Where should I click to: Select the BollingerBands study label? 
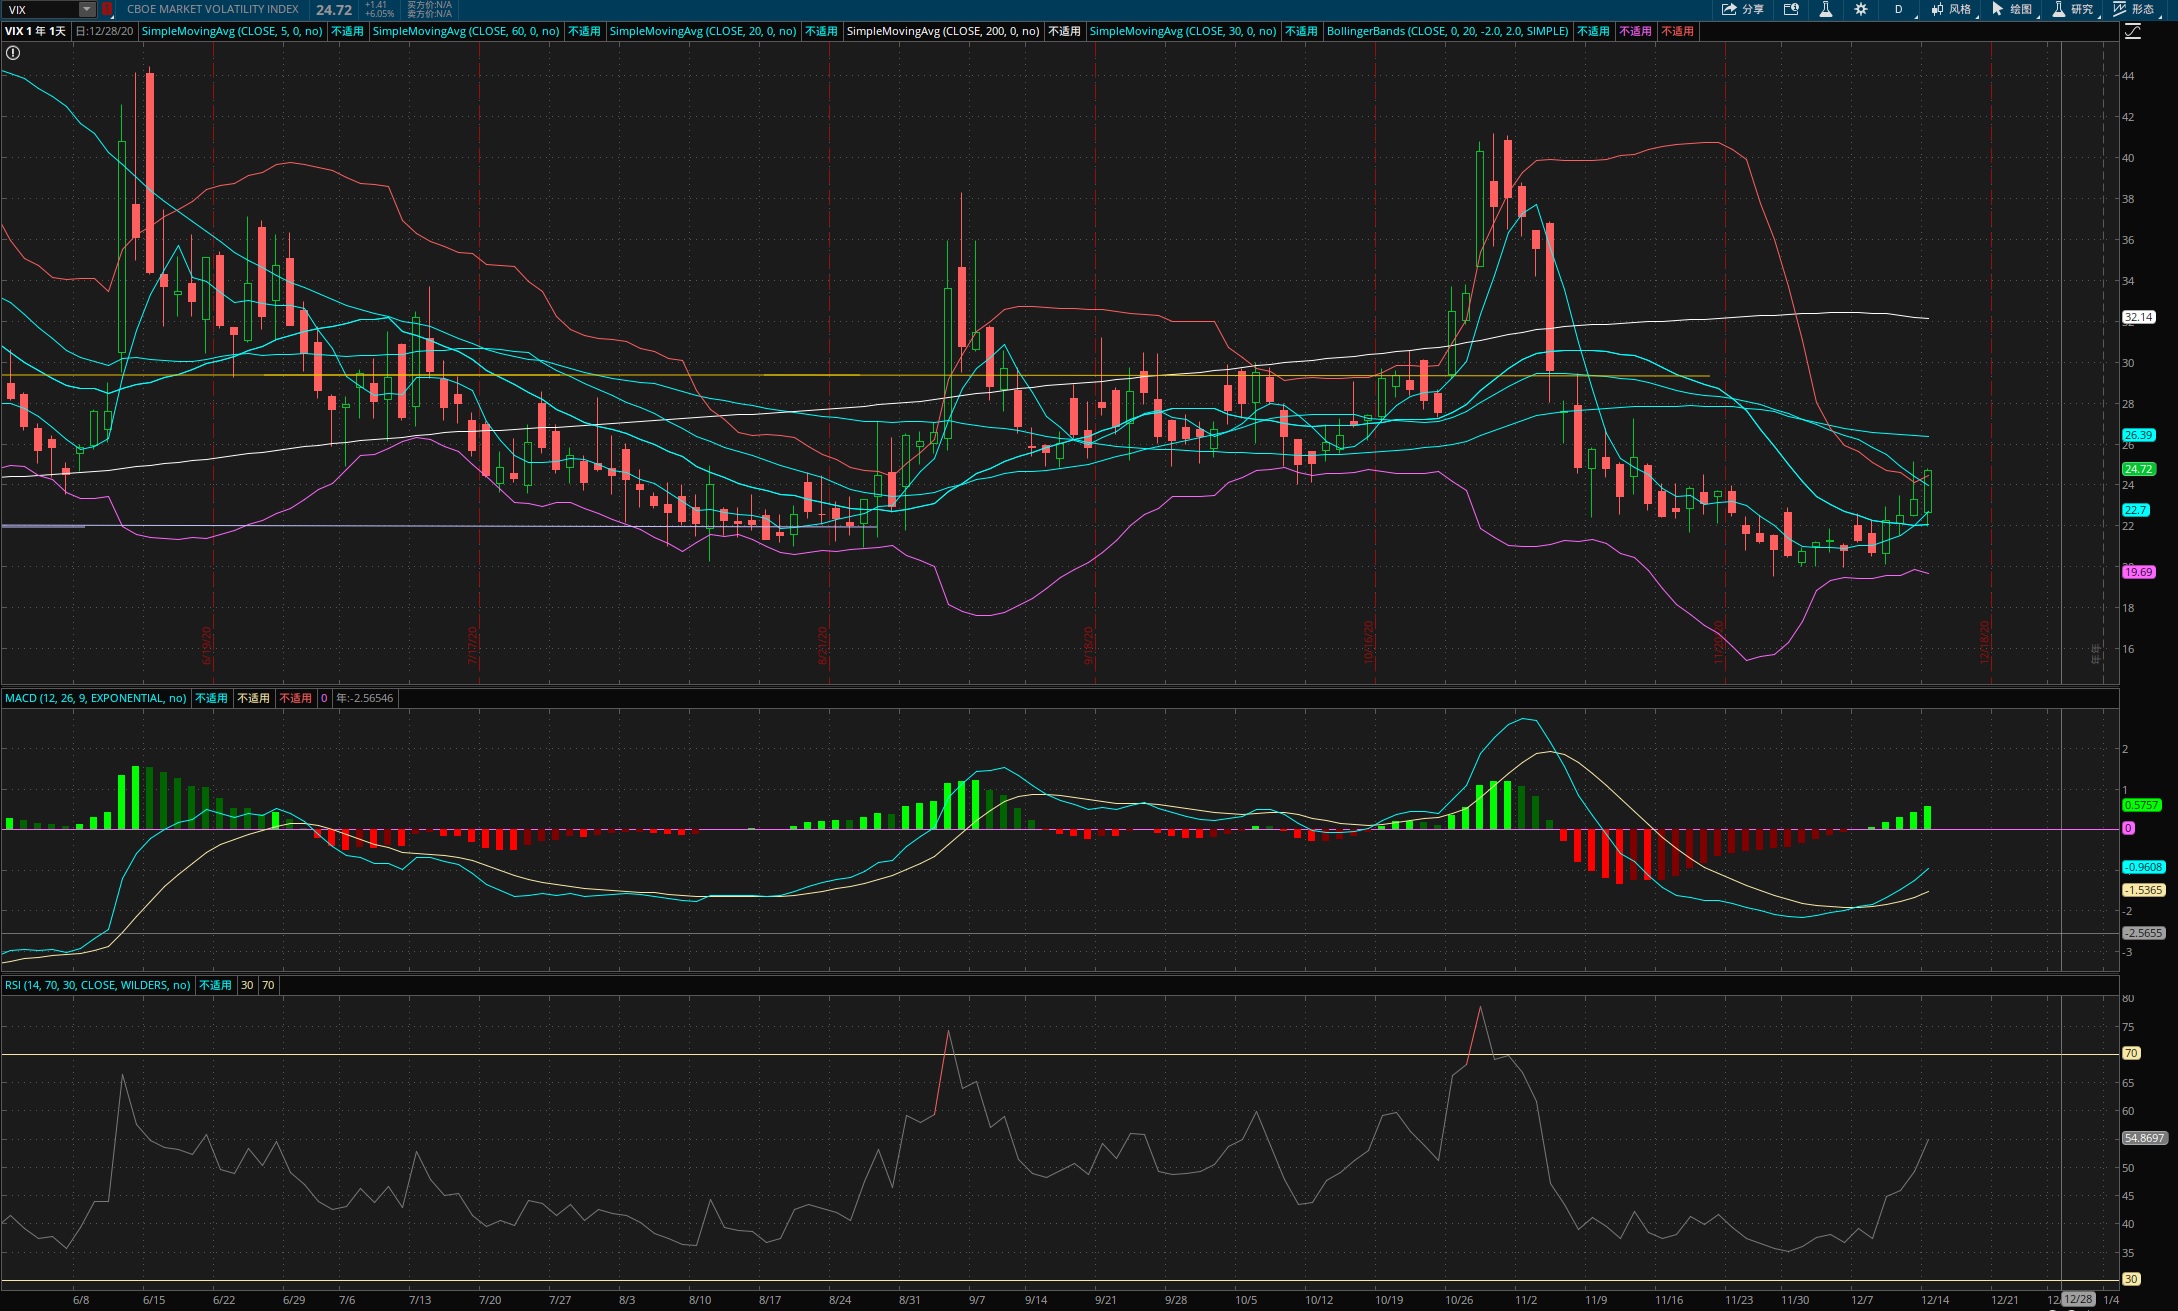click(x=1447, y=31)
